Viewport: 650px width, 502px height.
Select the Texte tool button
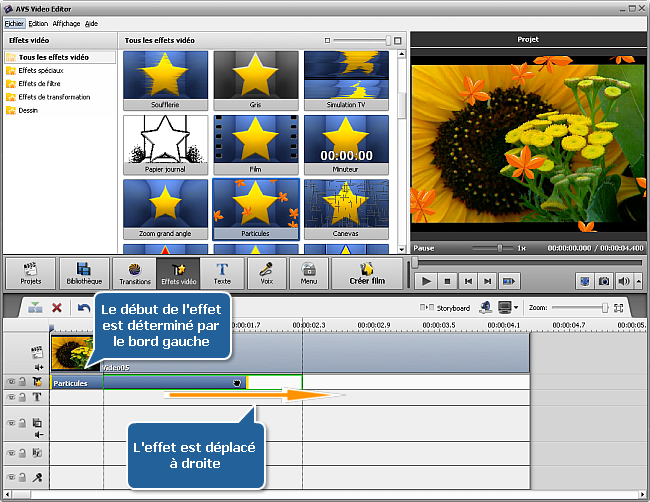[222, 274]
